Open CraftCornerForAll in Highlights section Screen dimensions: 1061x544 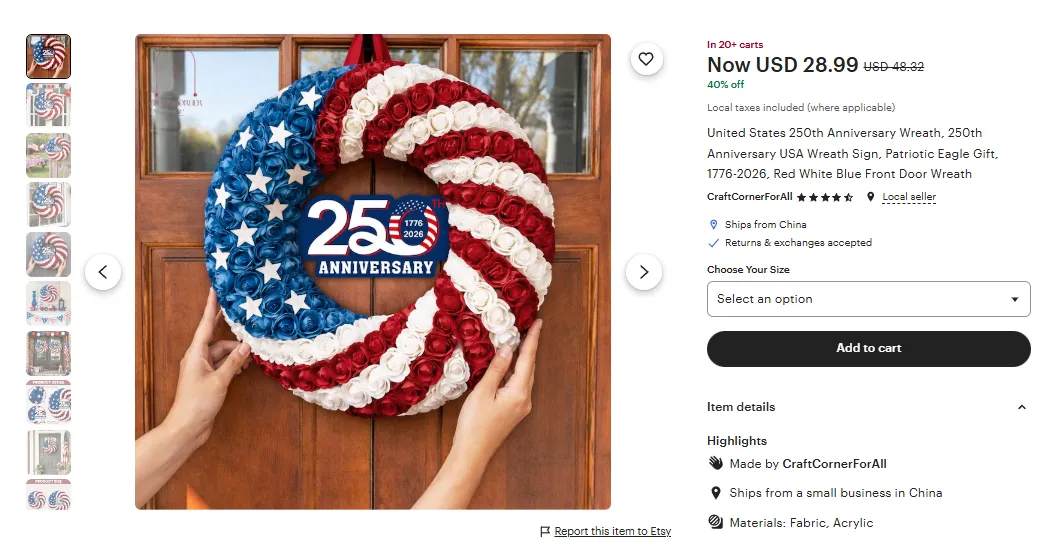834,463
